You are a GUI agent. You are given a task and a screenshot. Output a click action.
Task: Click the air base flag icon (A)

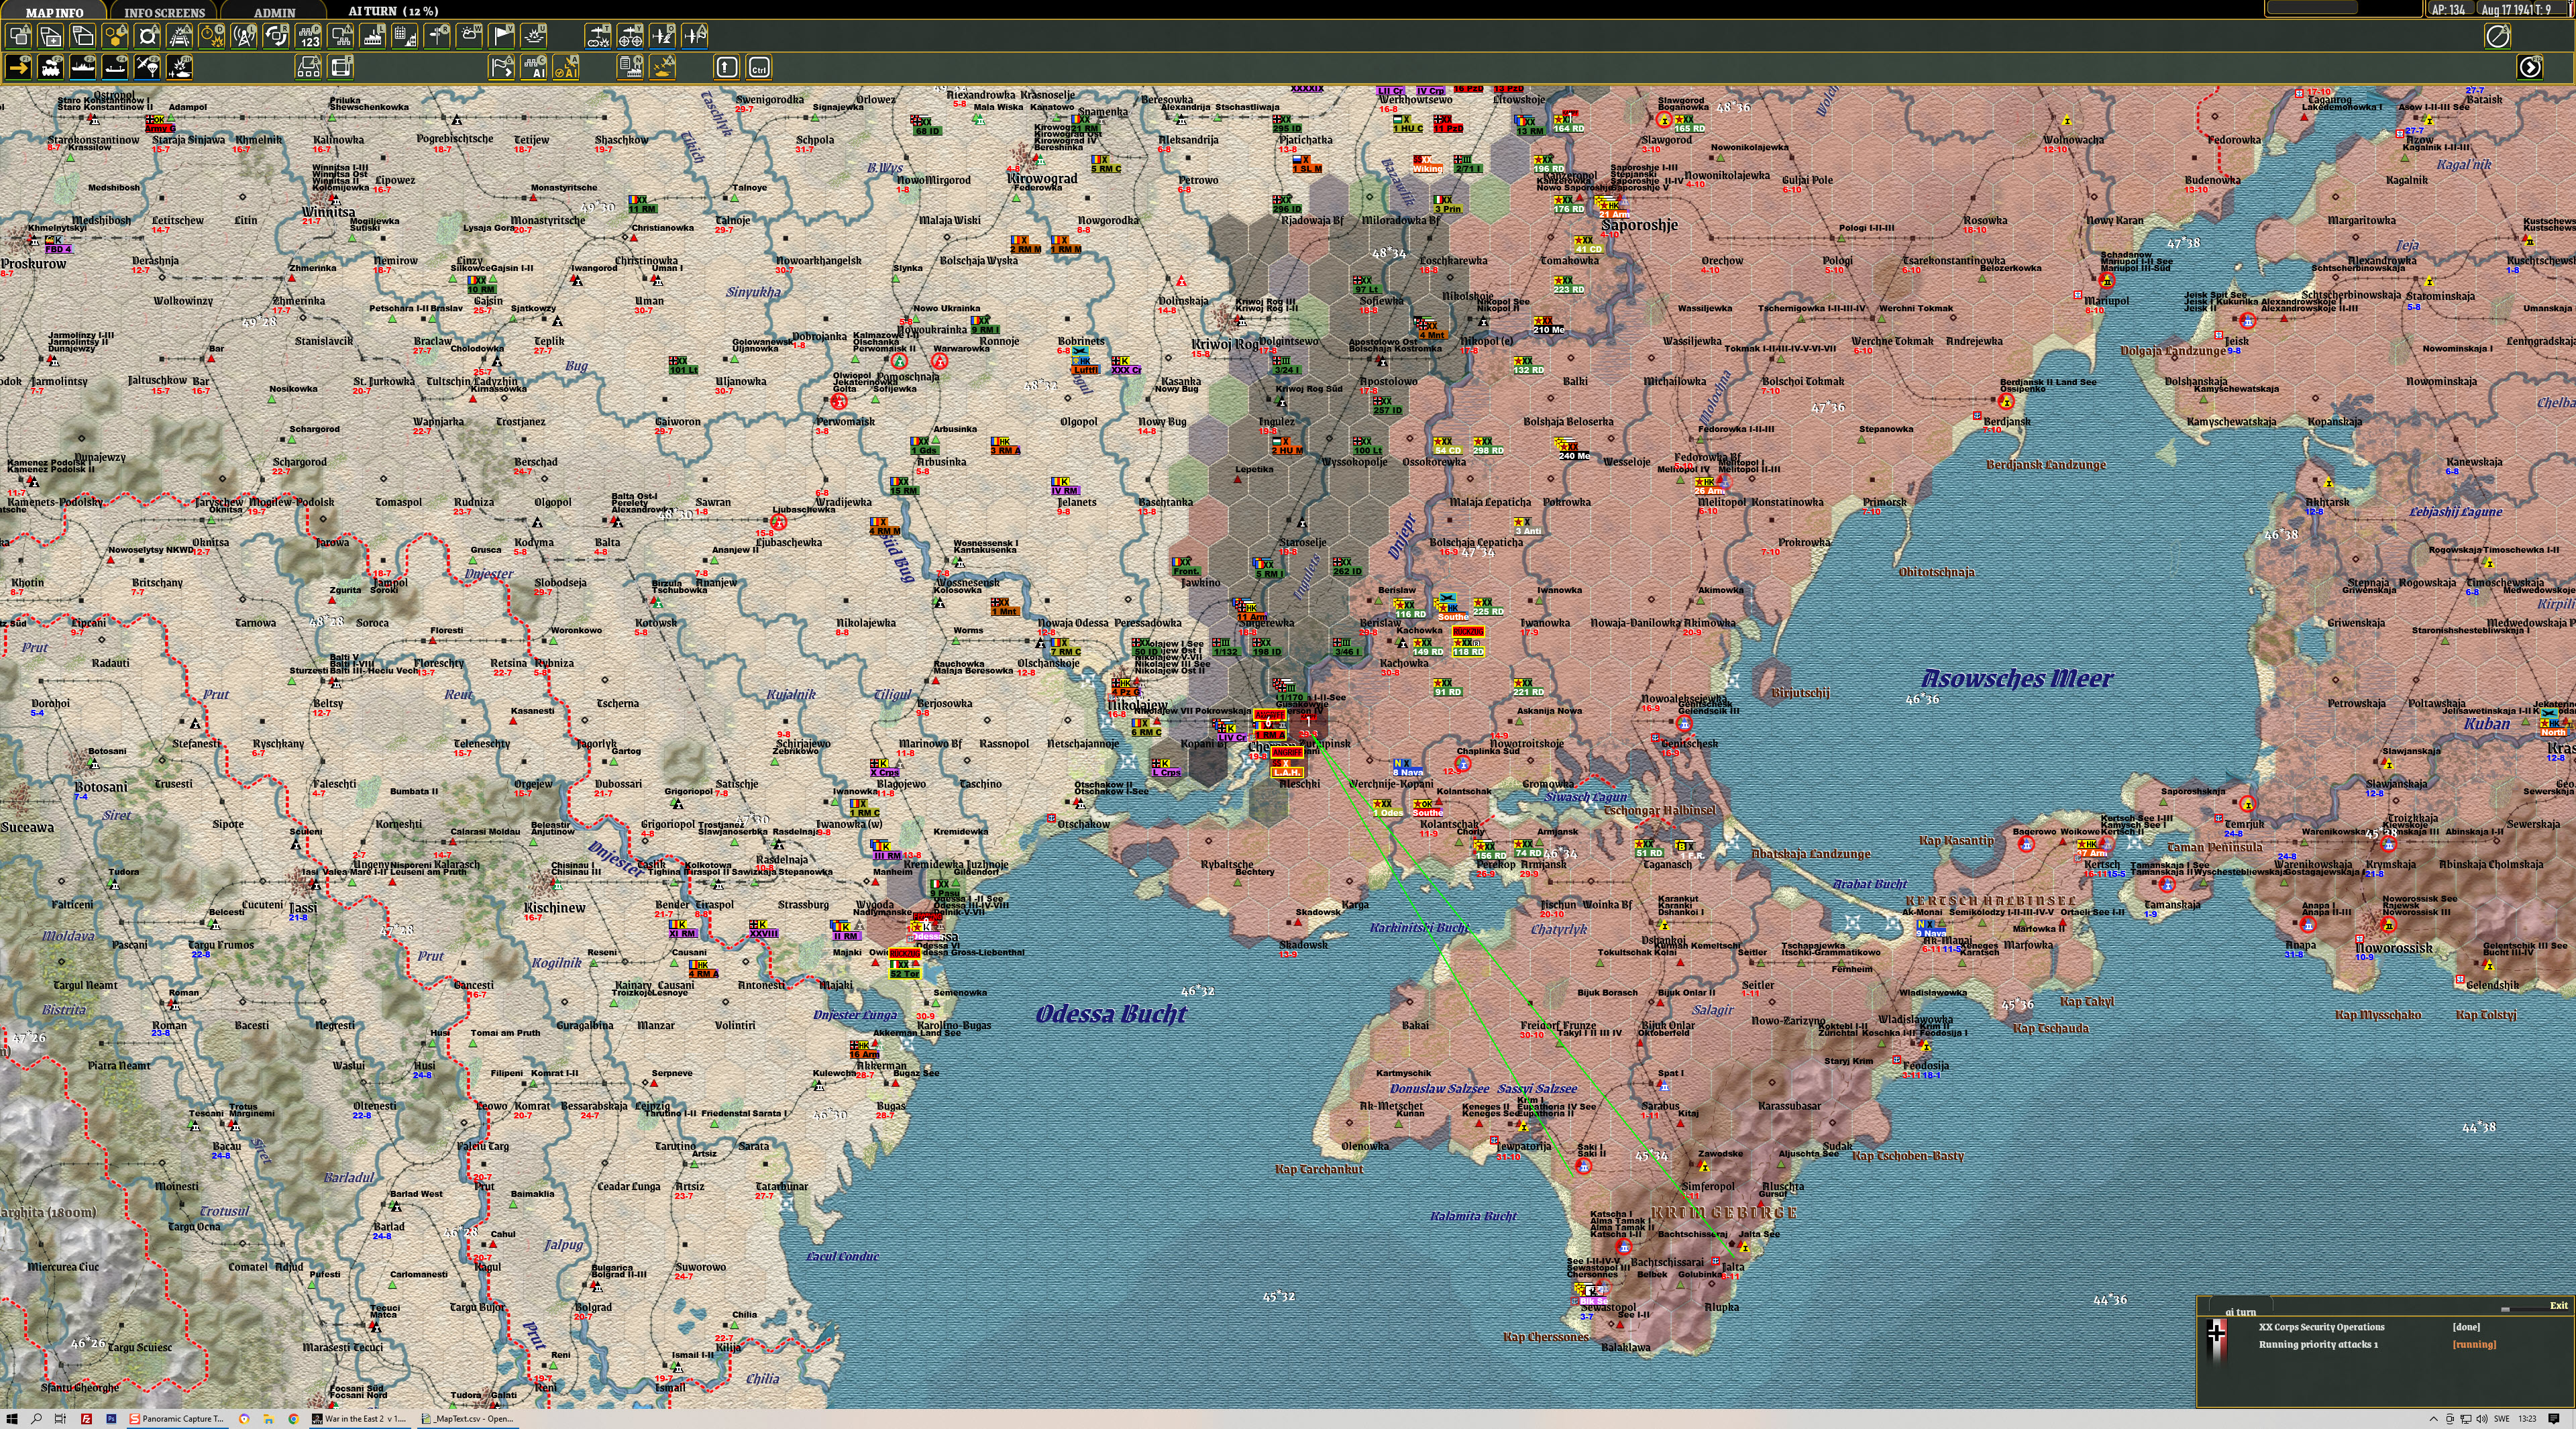click(695, 36)
